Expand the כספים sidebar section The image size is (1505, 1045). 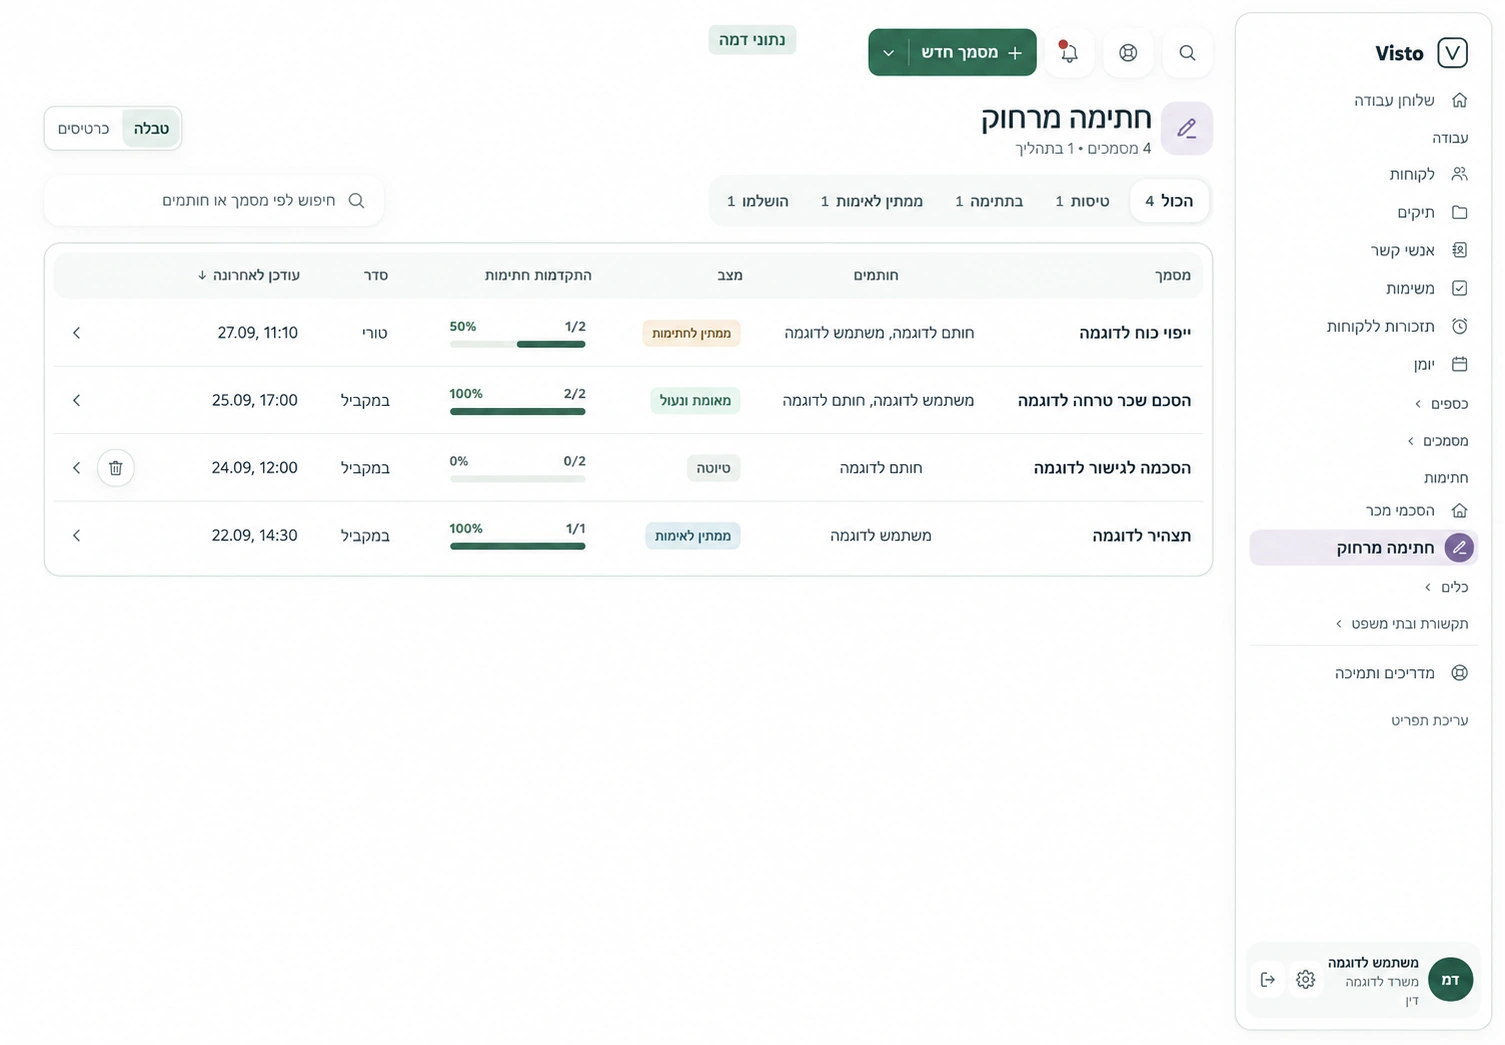(1441, 404)
